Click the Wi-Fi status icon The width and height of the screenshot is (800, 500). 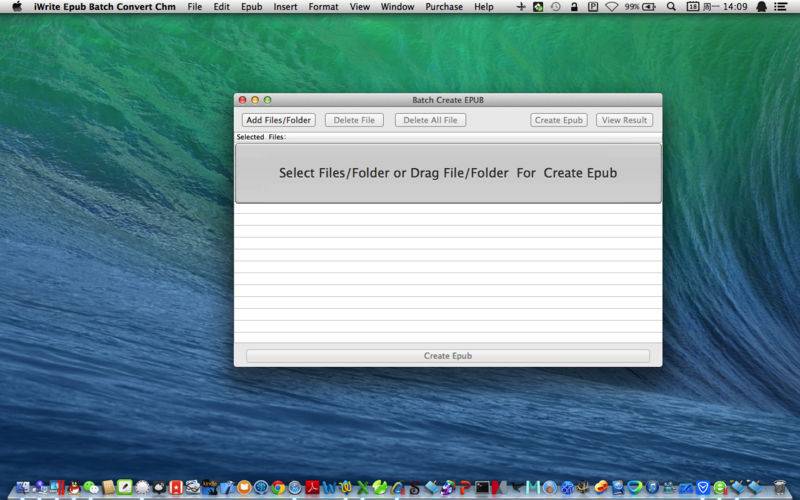[x=612, y=7]
